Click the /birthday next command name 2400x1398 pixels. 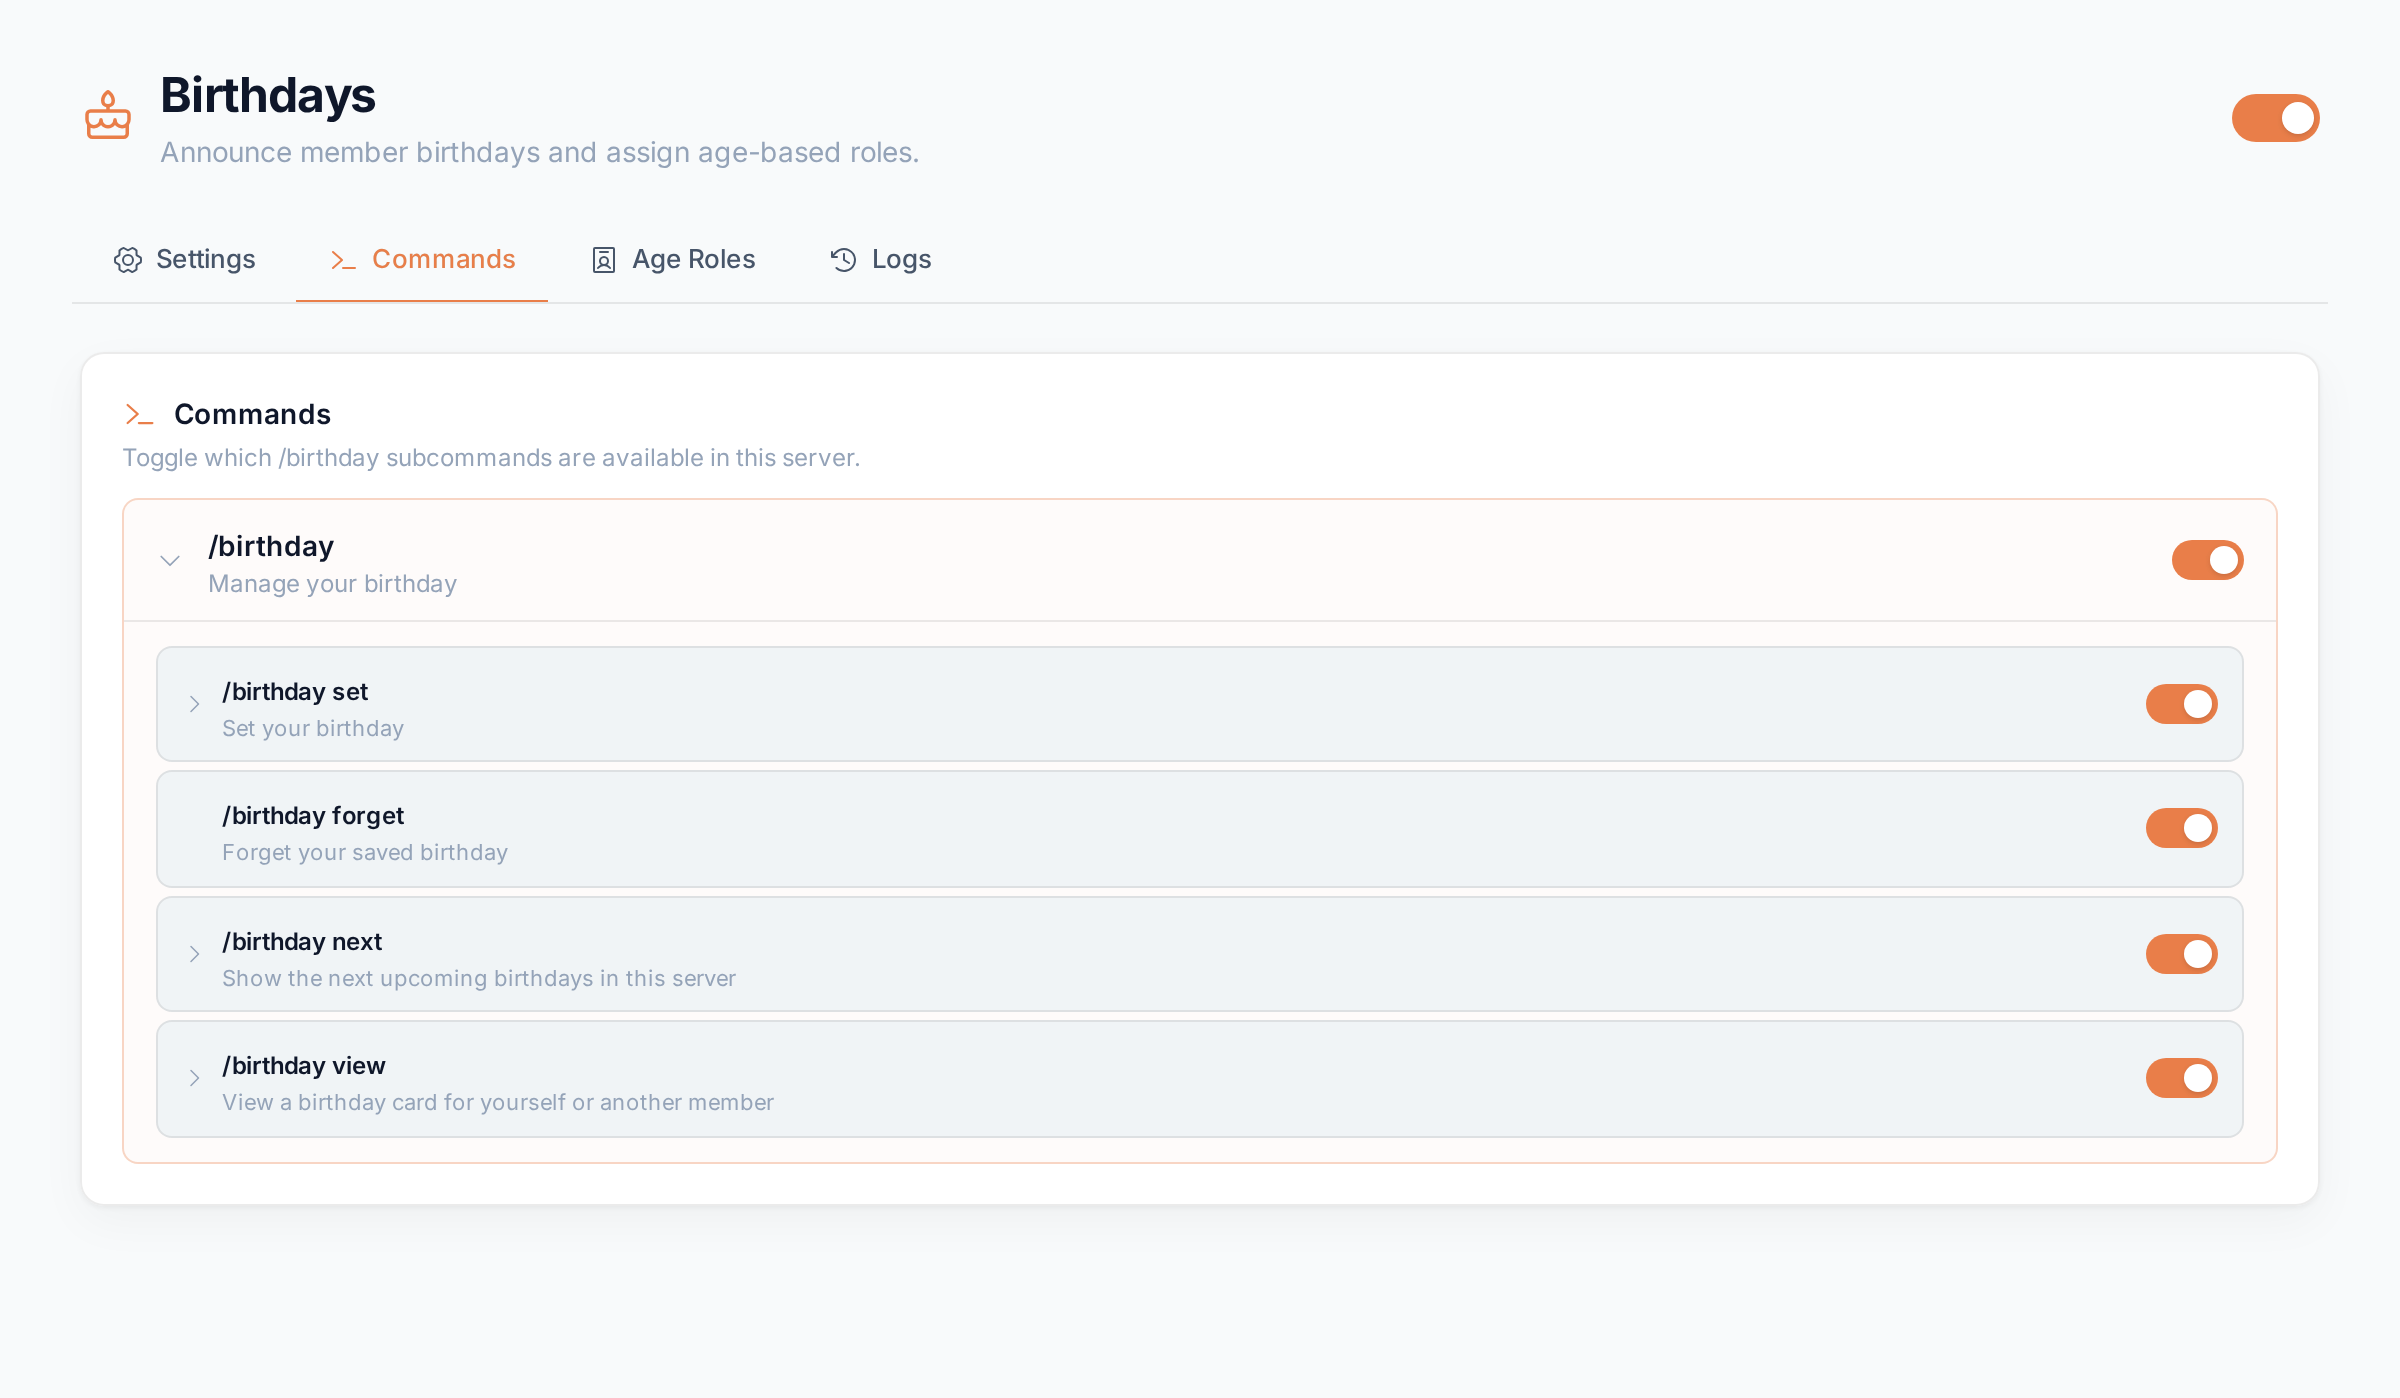pos(302,942)
